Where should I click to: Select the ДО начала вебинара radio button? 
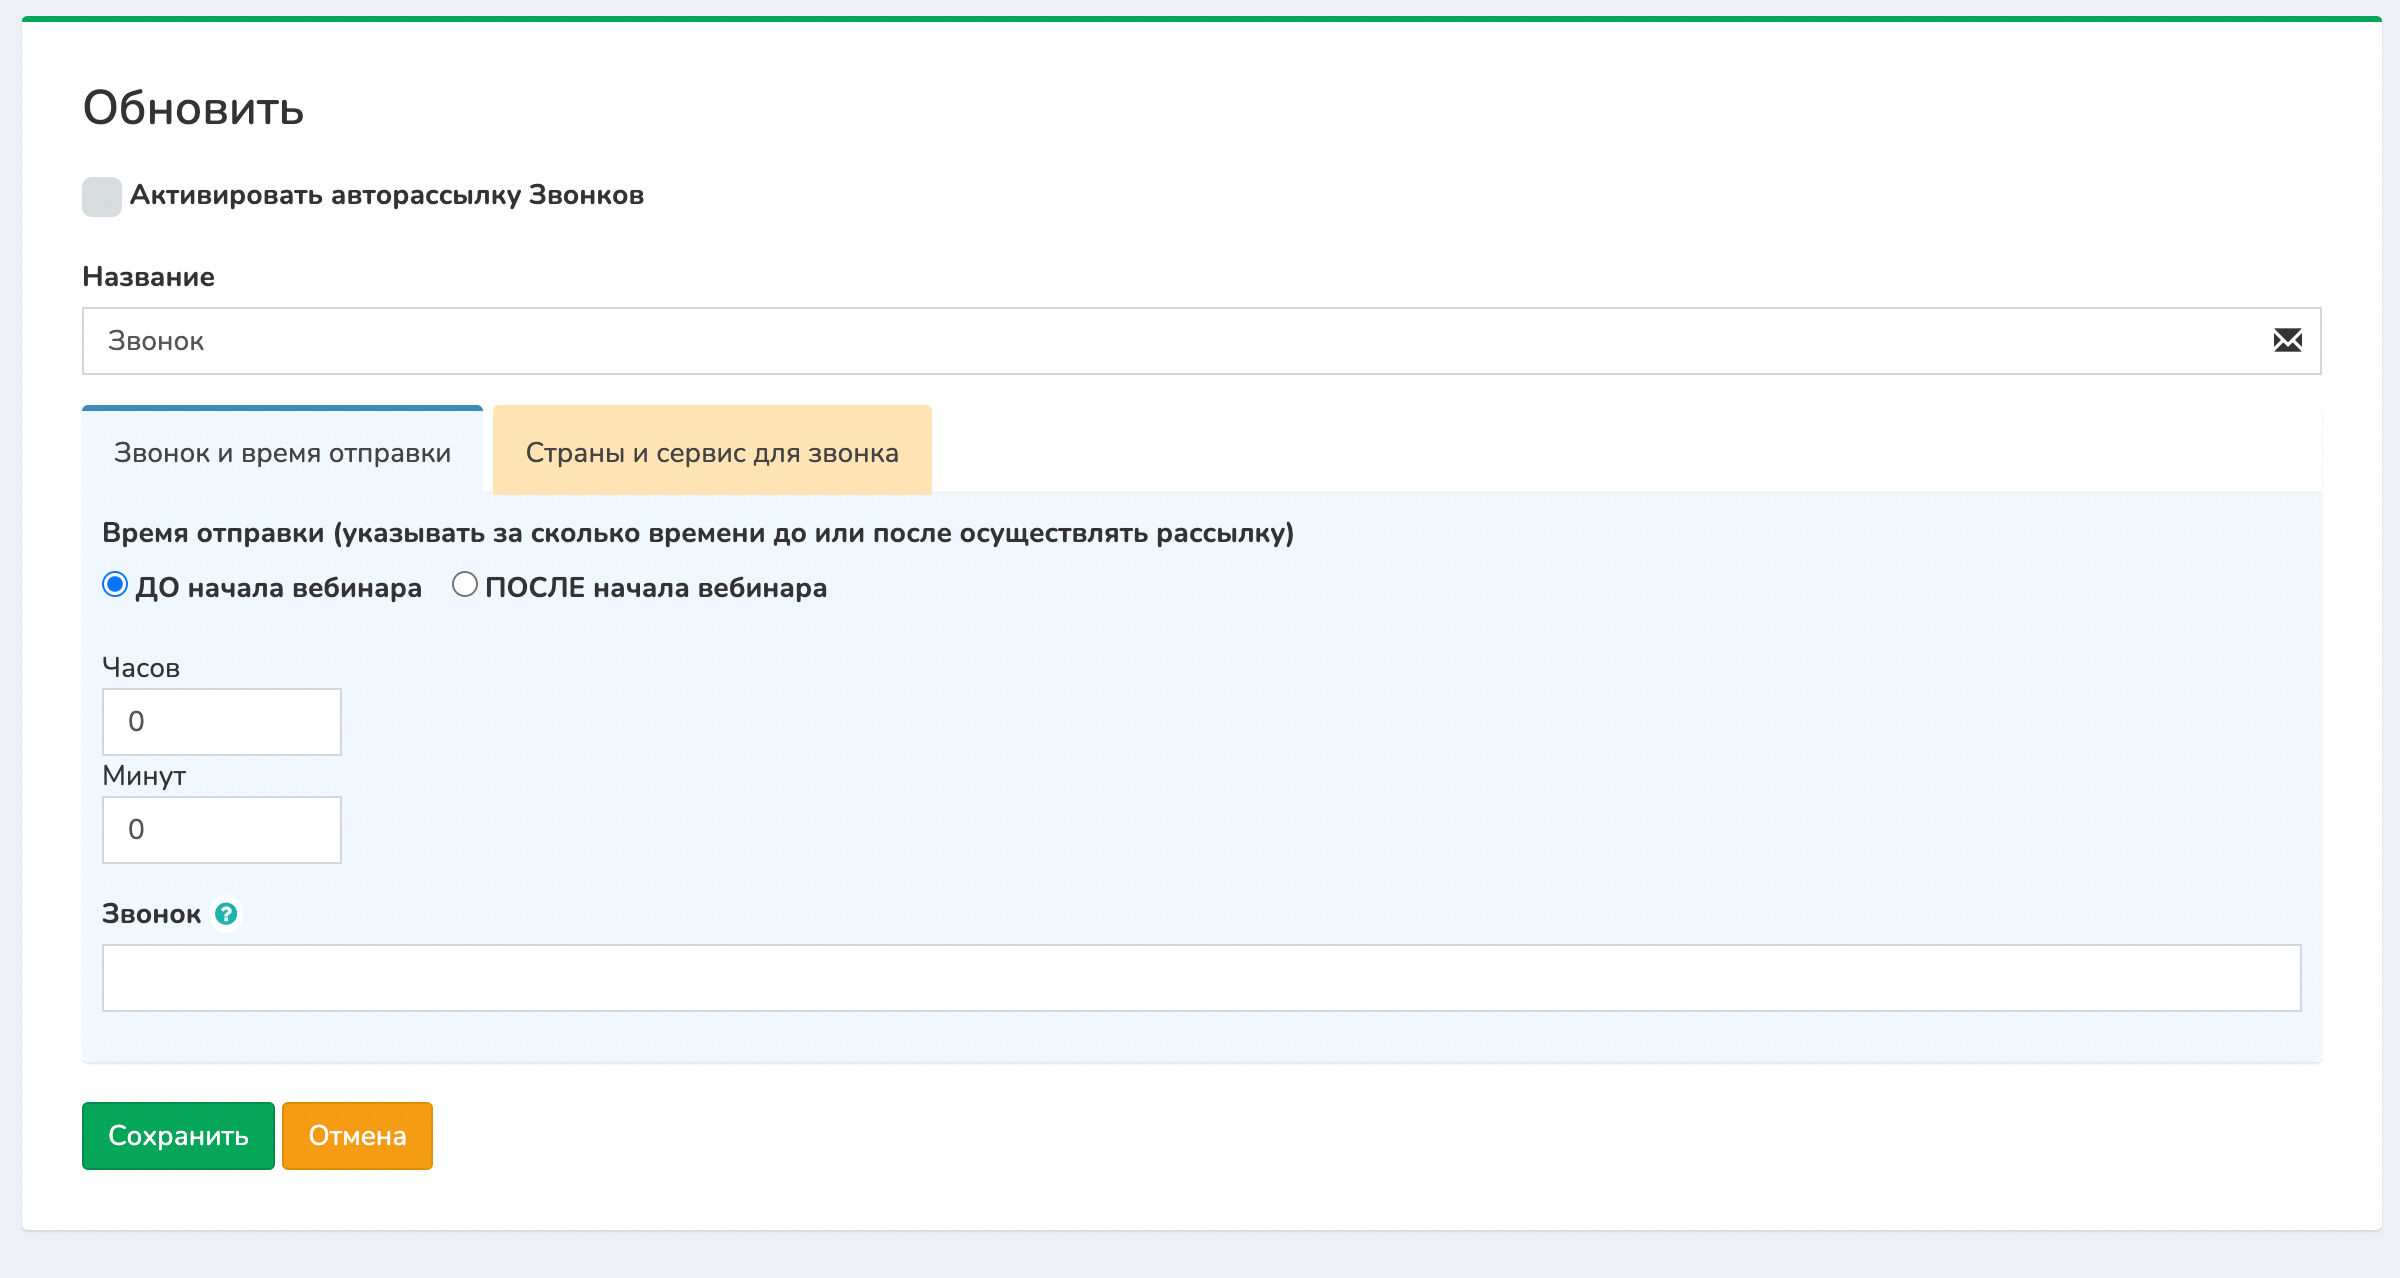pyautogui.click(x=115, y=585)
